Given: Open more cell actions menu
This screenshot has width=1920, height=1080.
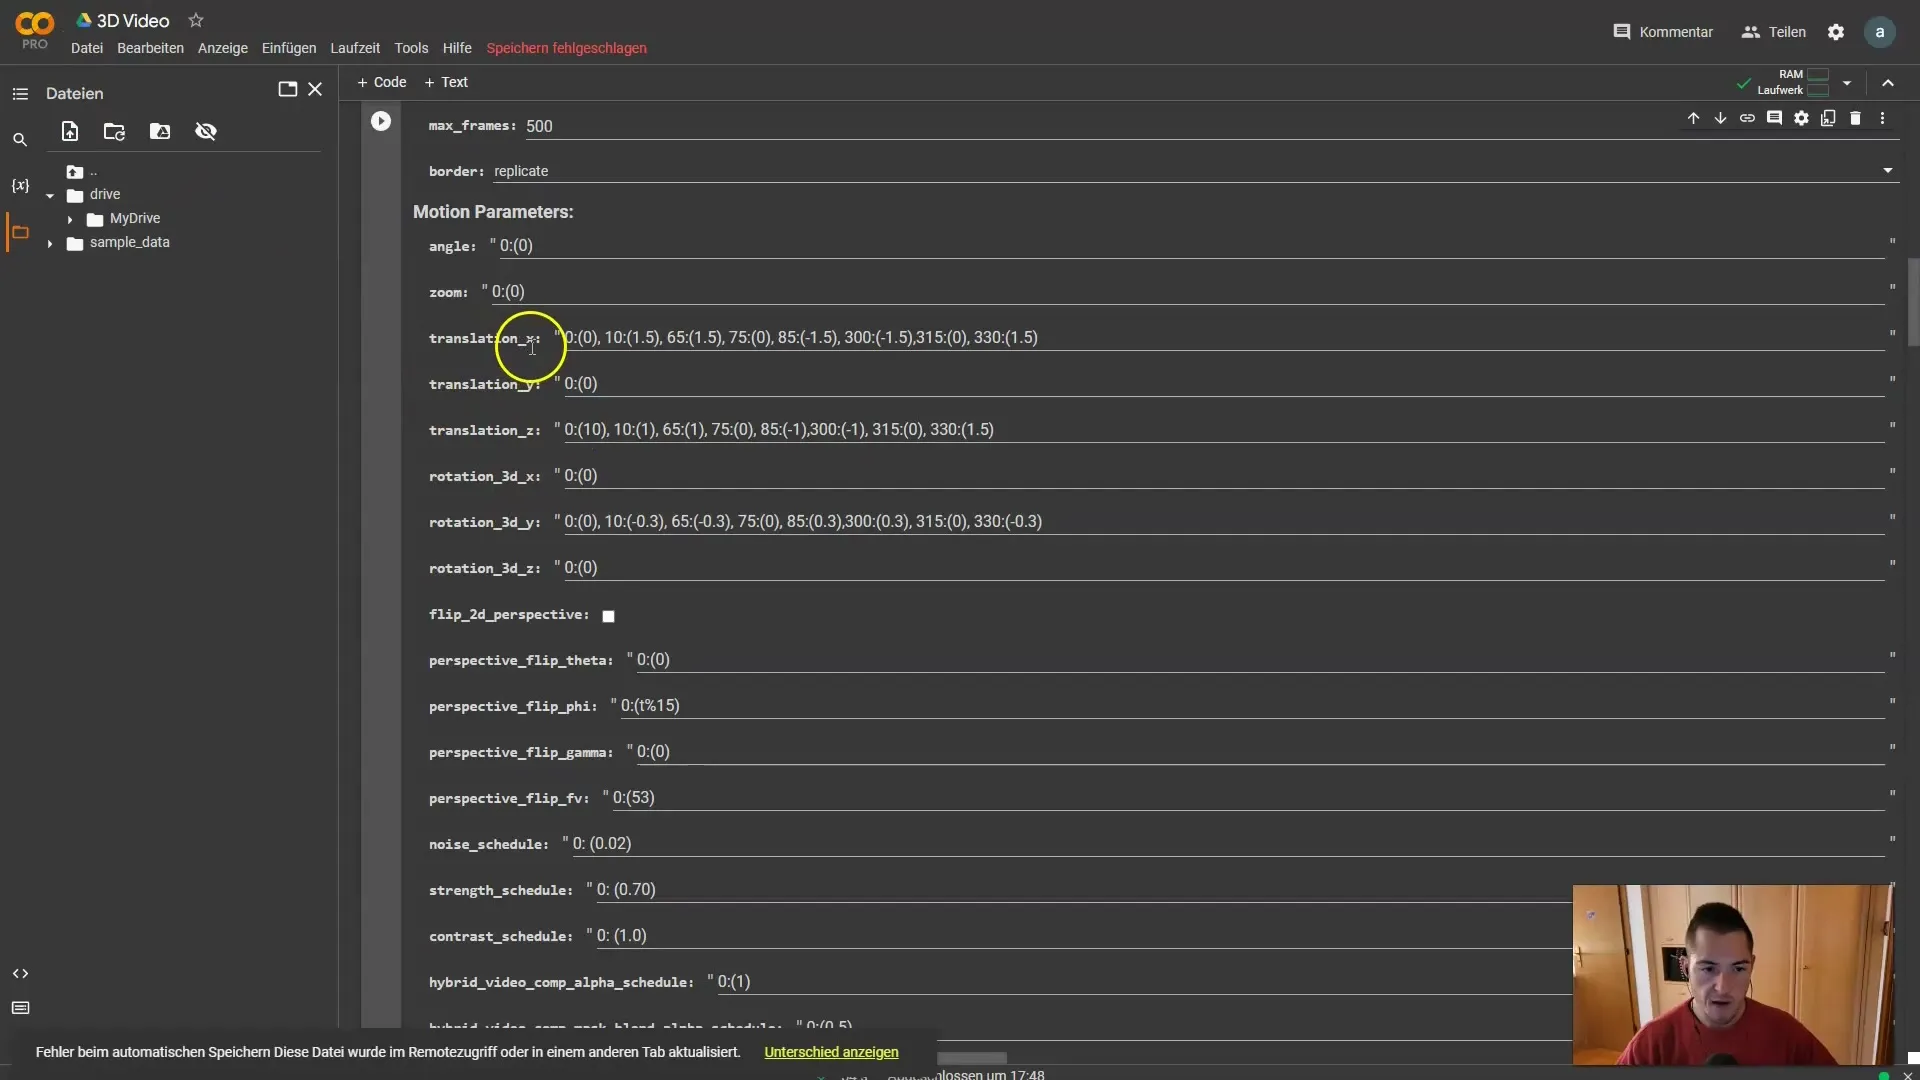Looking at the screenshot, I should point(1882,118).
